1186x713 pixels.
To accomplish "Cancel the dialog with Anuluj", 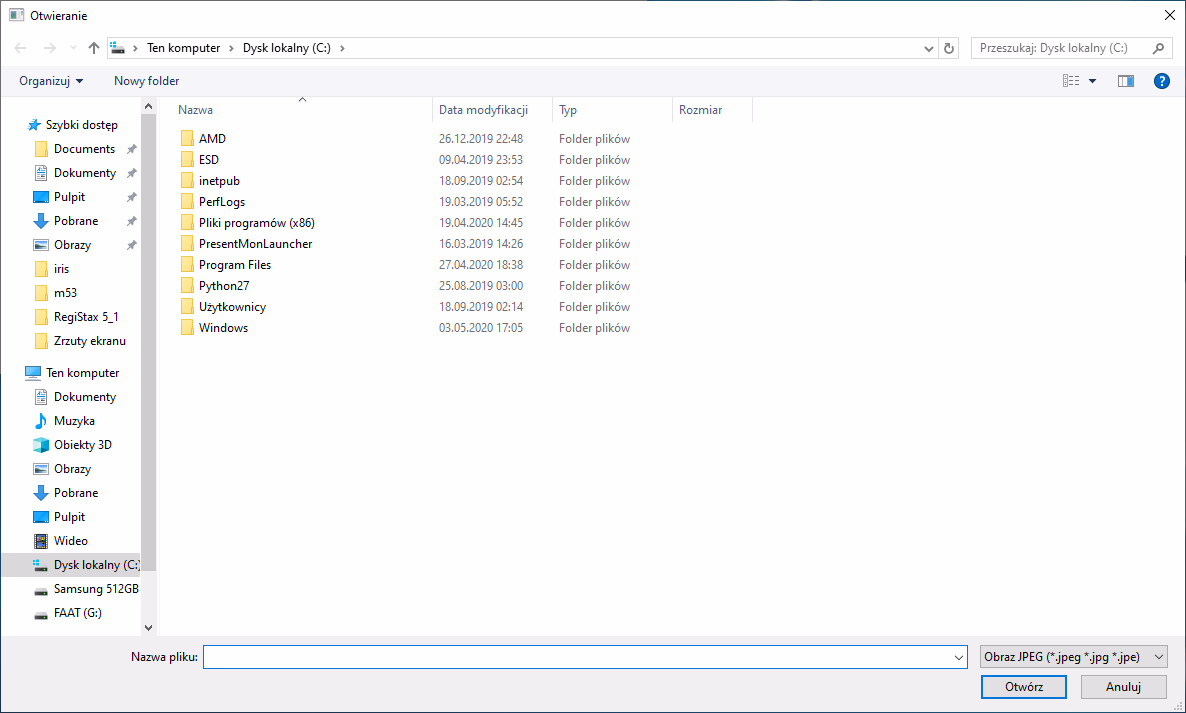I will click(1123, 687).
